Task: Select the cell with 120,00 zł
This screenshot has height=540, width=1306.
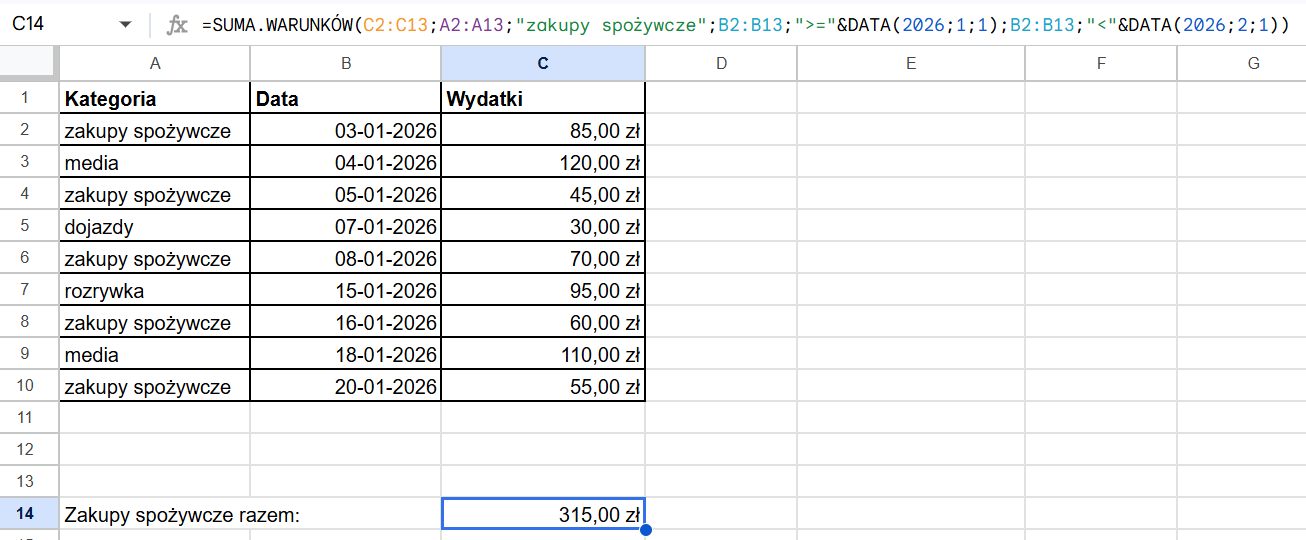Action: pyautogui.click(x=543, y=163)
